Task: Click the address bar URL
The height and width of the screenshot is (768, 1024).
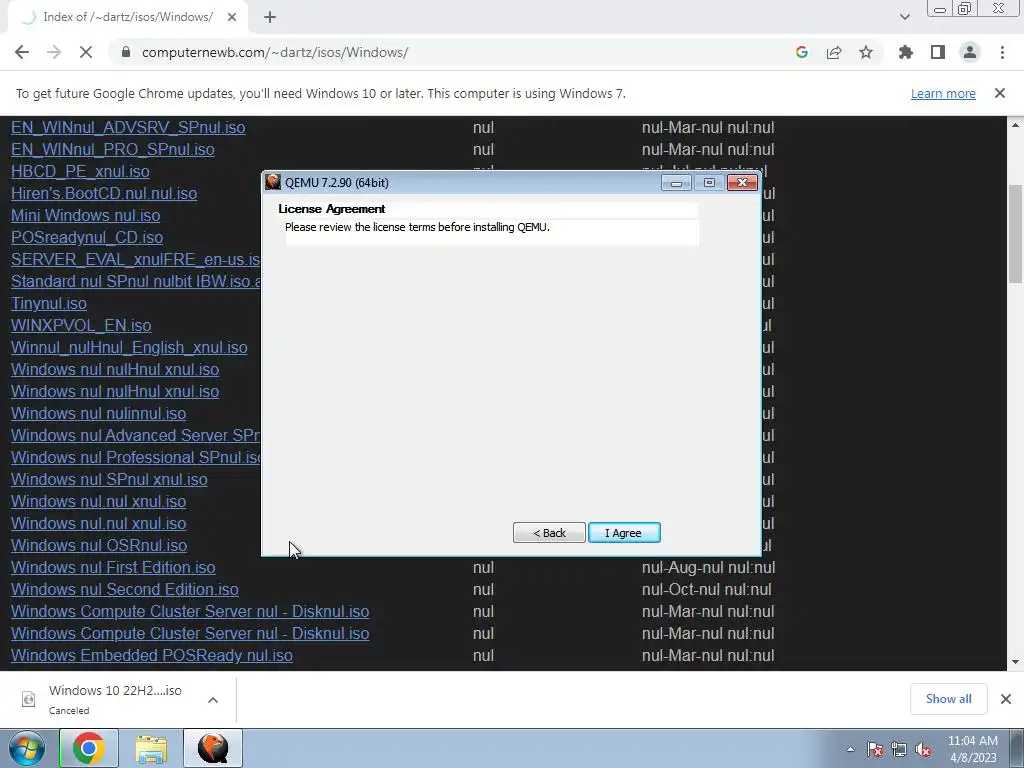Action: coord(275,52)
